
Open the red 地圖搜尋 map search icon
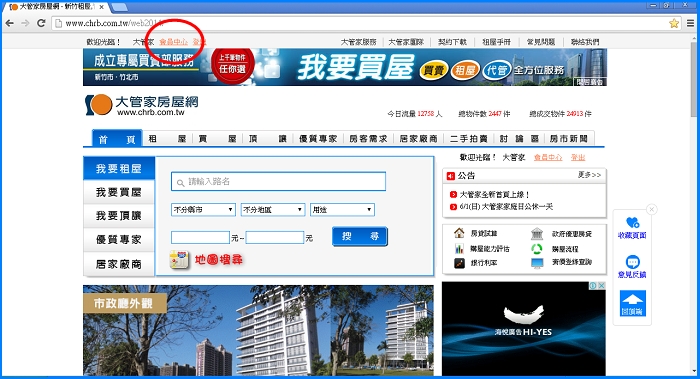pos(179,260)
